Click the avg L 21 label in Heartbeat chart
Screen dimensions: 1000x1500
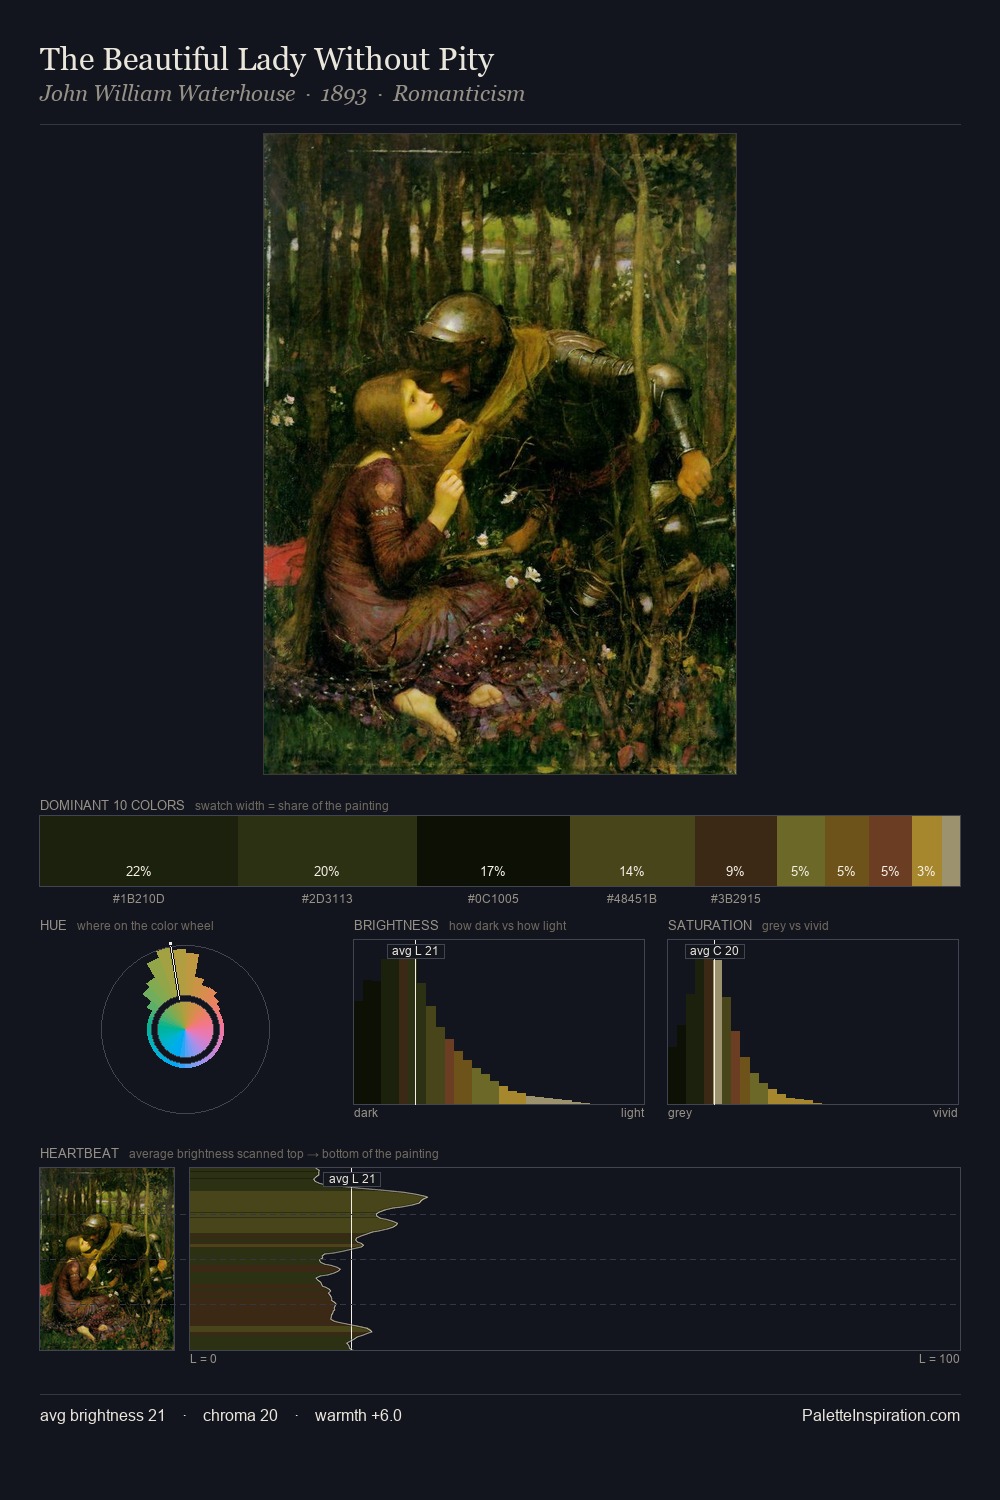click(352, 1179)
